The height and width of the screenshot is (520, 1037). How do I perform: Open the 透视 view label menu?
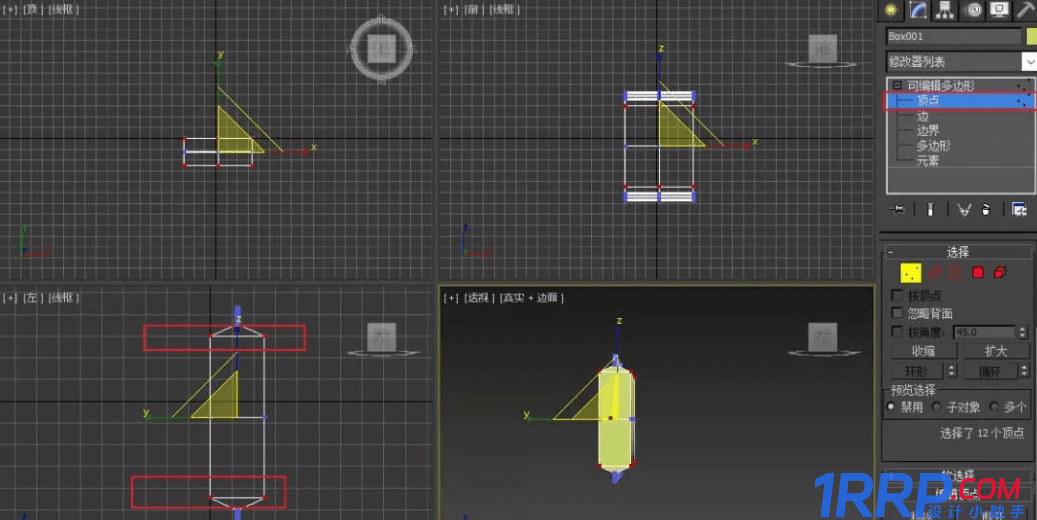point(479,298)
